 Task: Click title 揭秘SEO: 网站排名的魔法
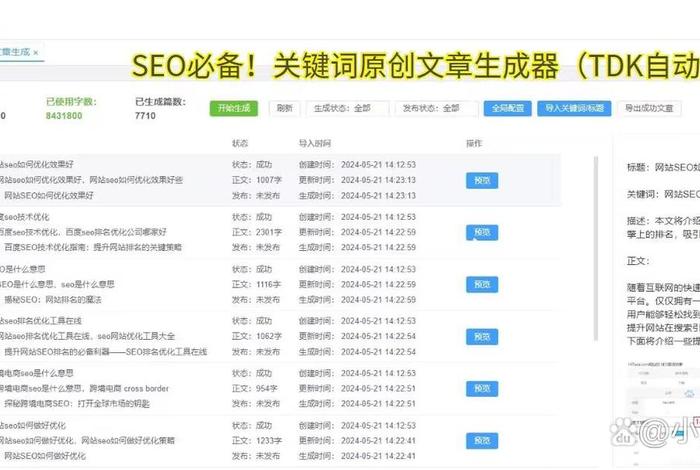pos(53,299)
